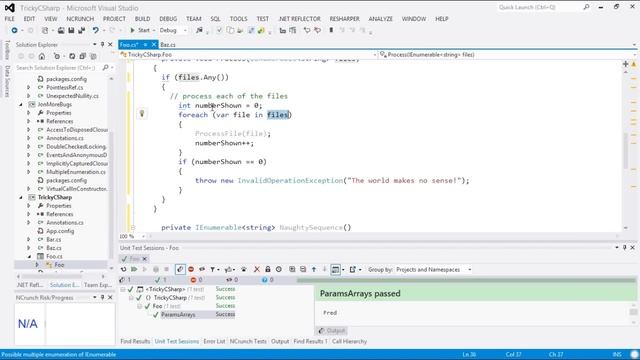Click the lock session icon in test toolbar
The height and width of the screenshot is (360, 640).
point(268,269)
